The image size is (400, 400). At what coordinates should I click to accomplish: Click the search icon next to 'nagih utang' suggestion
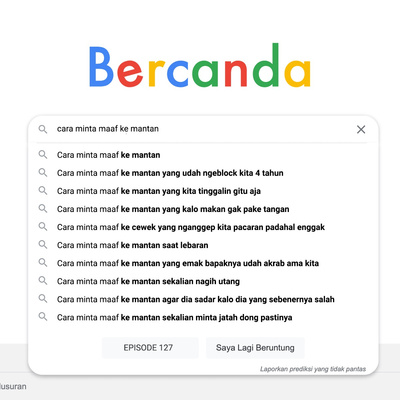point(43,280)
